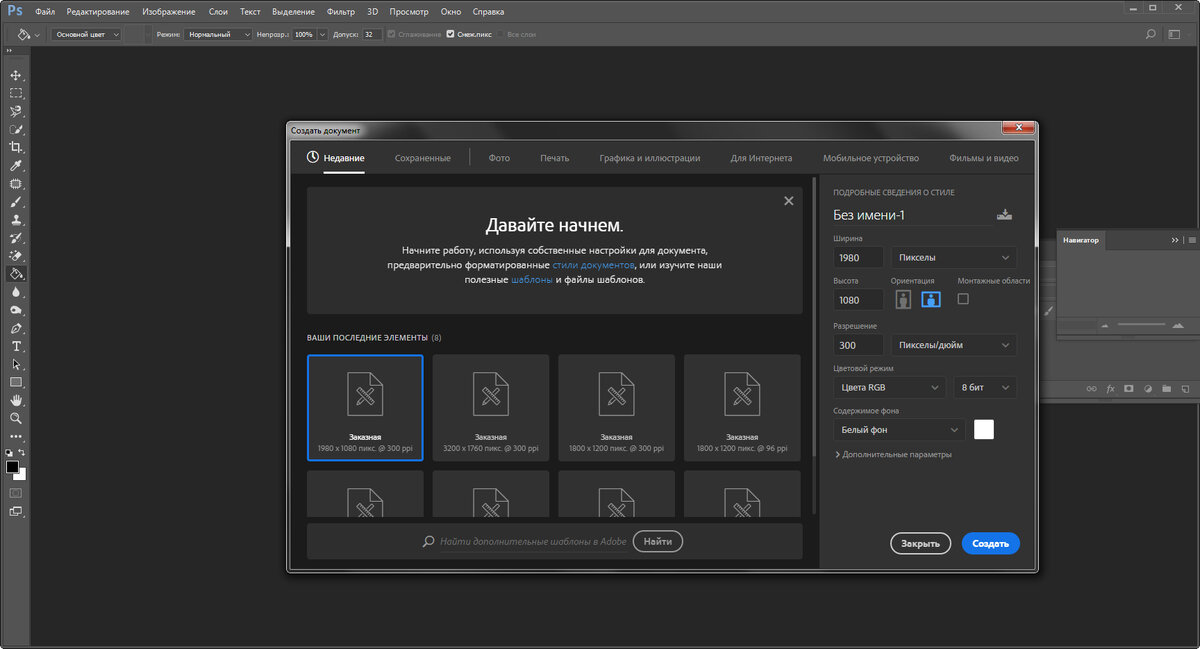Click the Ширина field with 1980

858,257
